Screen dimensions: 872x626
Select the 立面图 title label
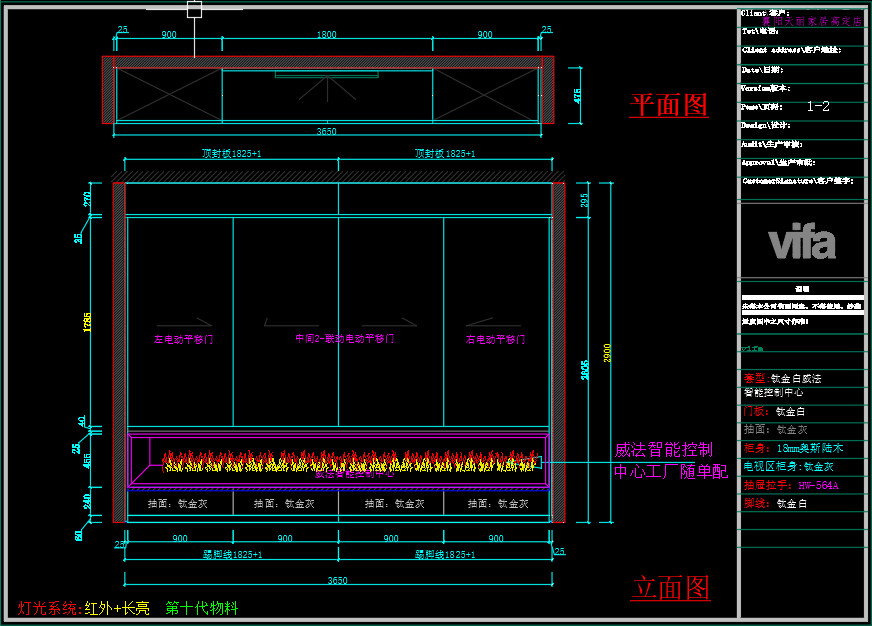670,588
